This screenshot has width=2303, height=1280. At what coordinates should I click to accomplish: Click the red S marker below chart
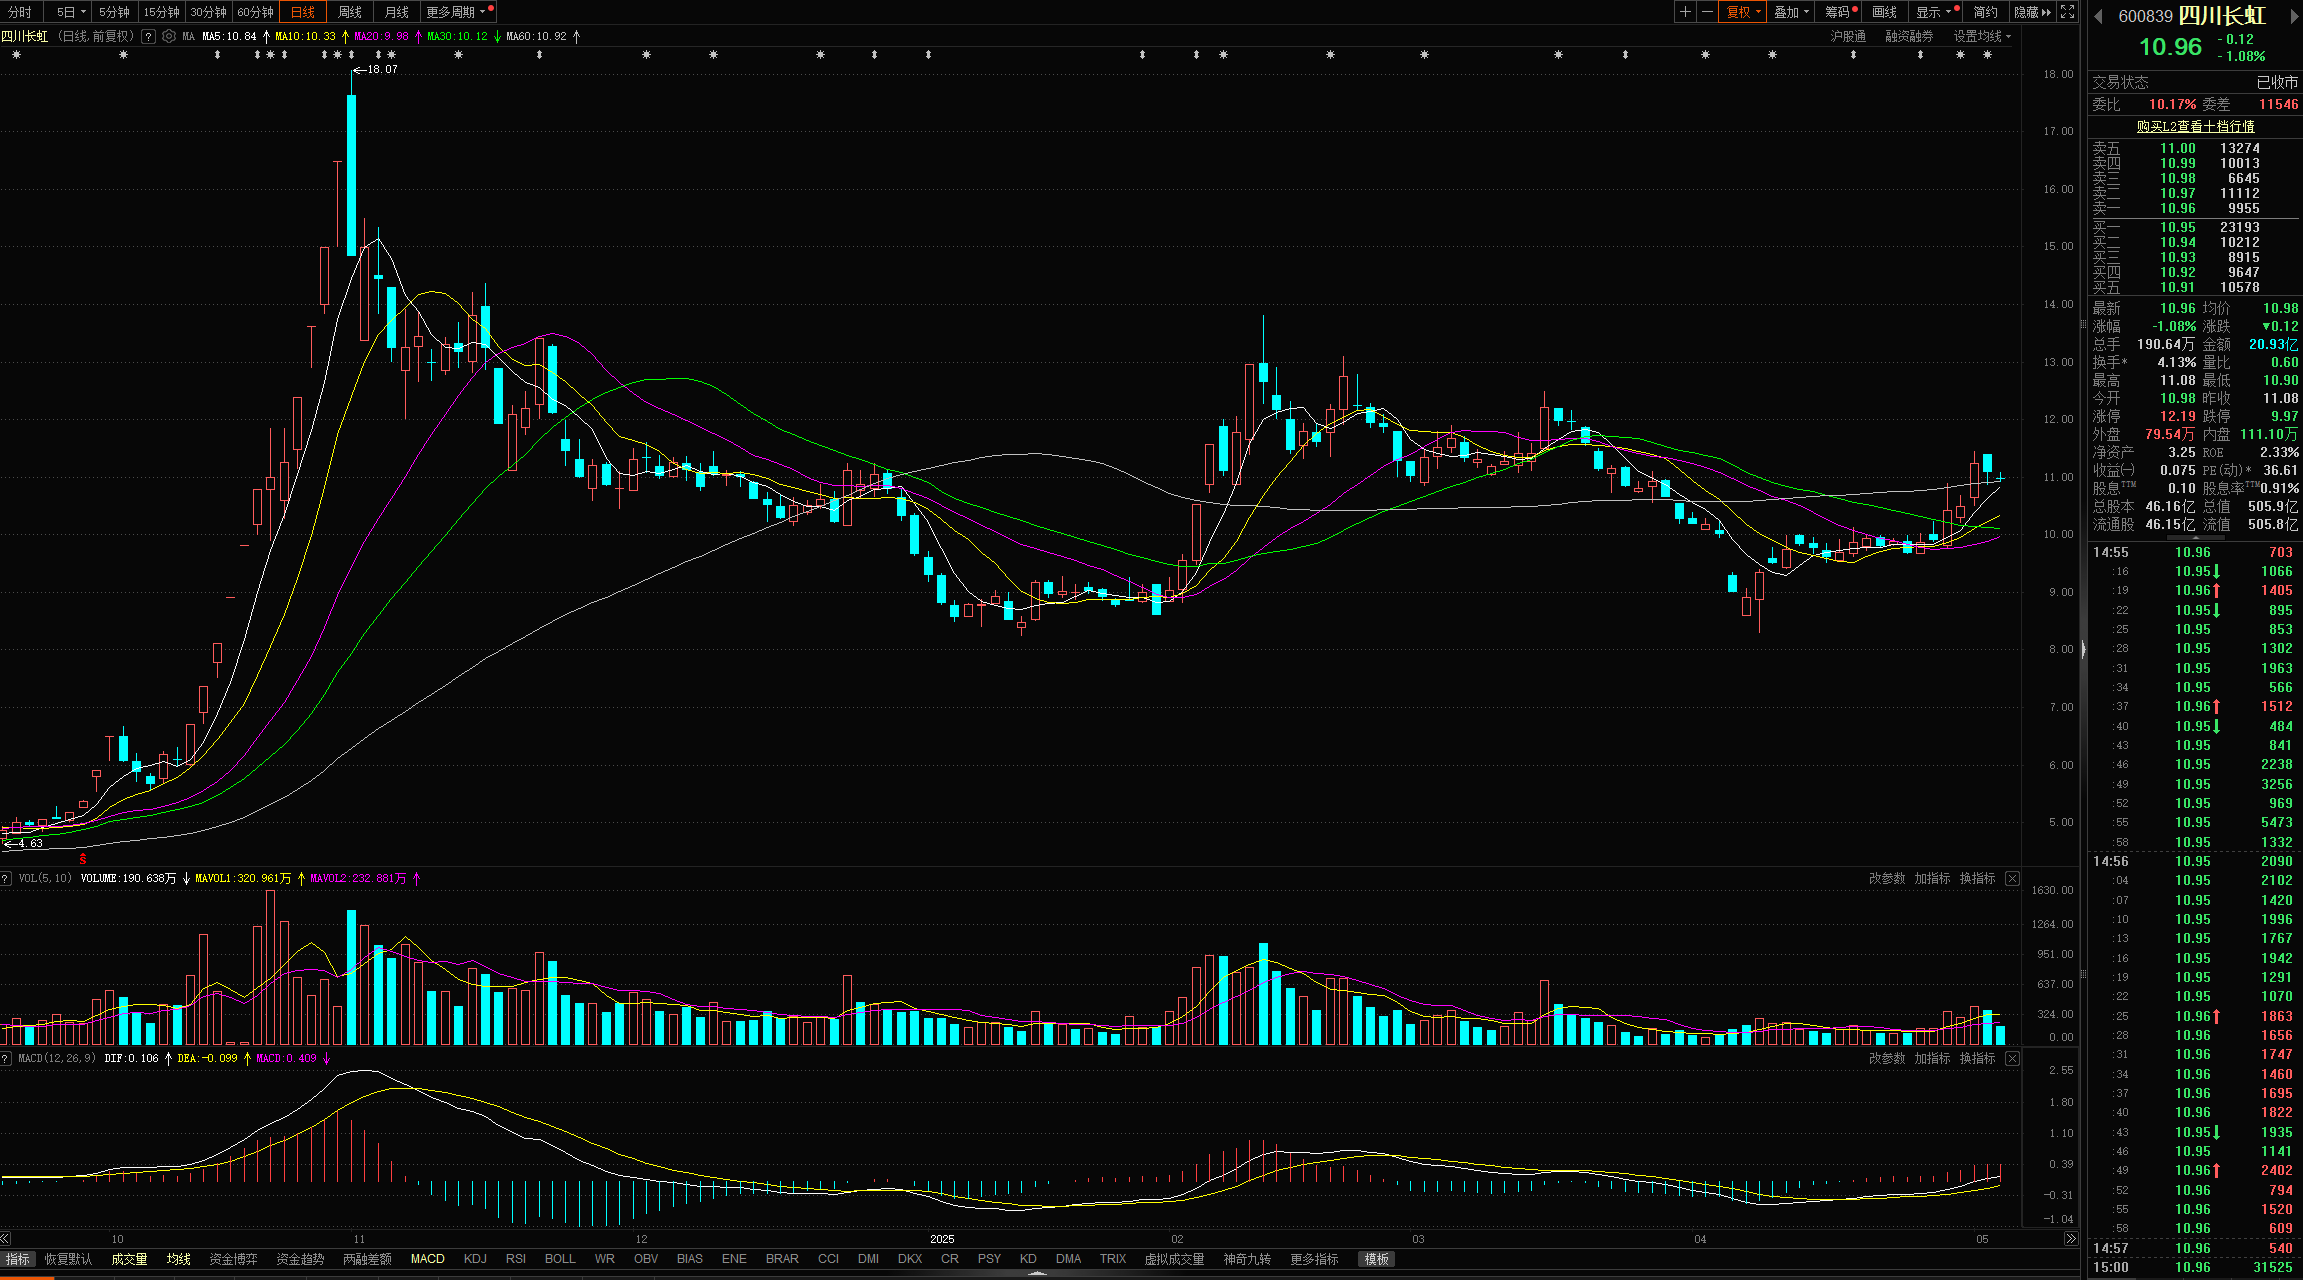[x=83, y=859]
